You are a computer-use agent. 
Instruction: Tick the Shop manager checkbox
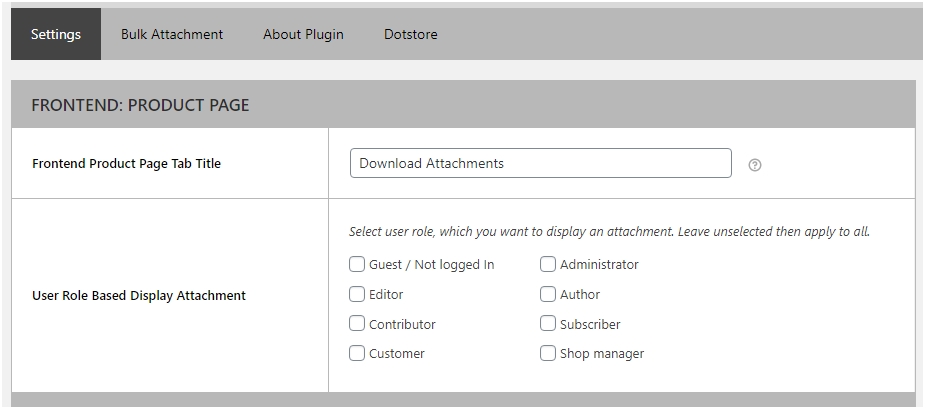[548, 353]
